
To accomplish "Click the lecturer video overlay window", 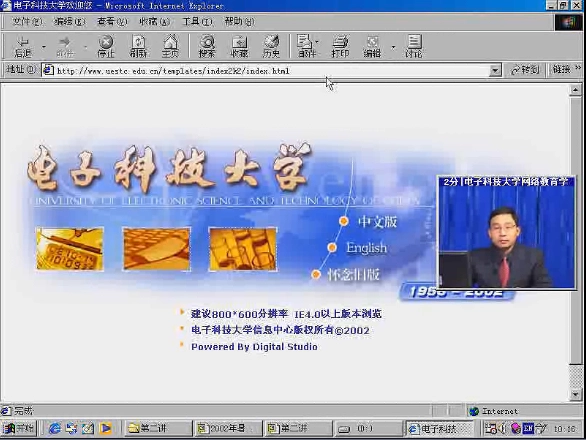I will (x=507, y=233).
